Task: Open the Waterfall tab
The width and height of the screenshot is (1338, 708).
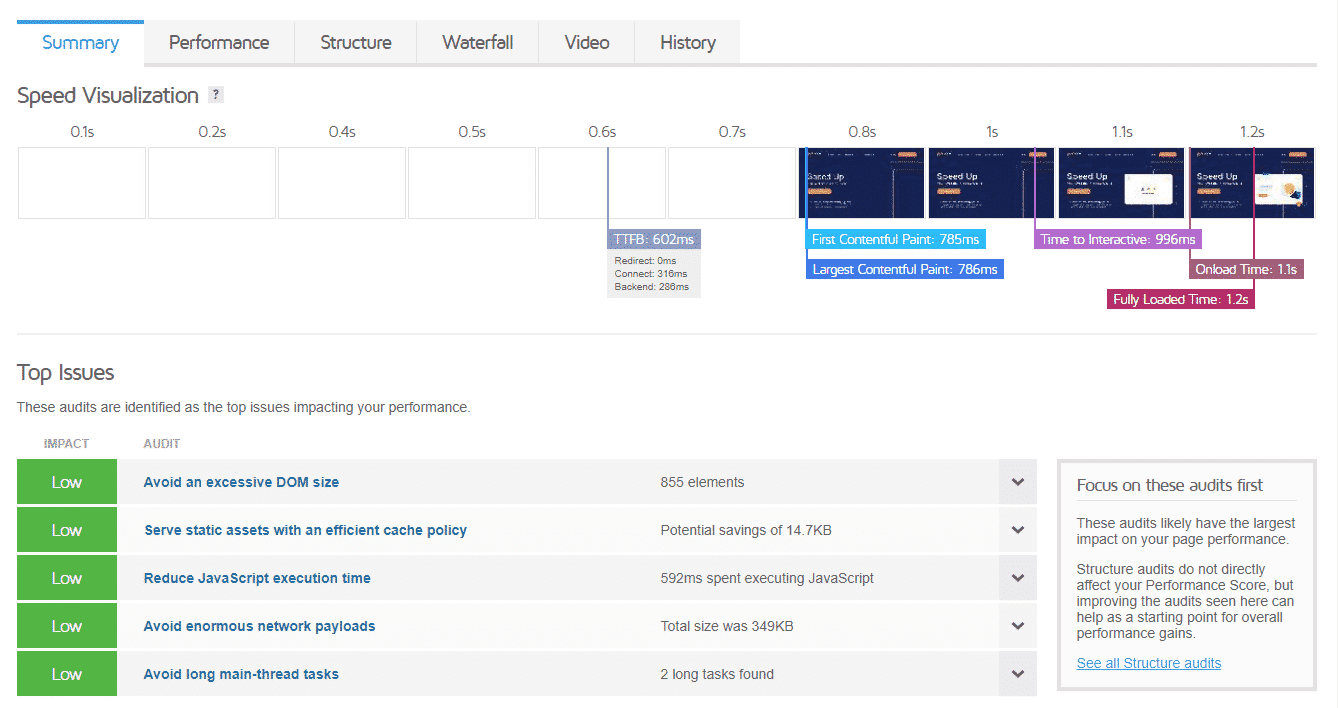Action: point(477,42)
